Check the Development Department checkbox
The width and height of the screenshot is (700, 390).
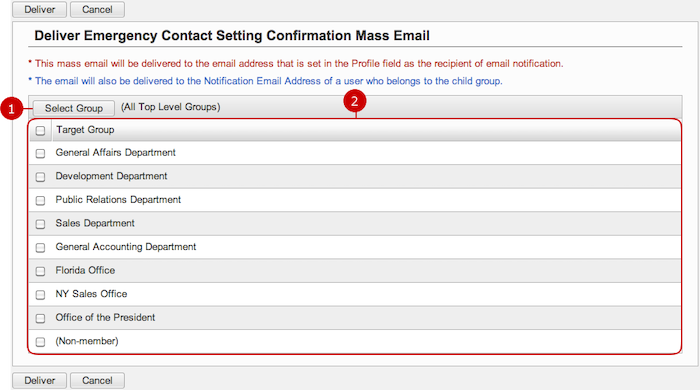click(40, 177)
